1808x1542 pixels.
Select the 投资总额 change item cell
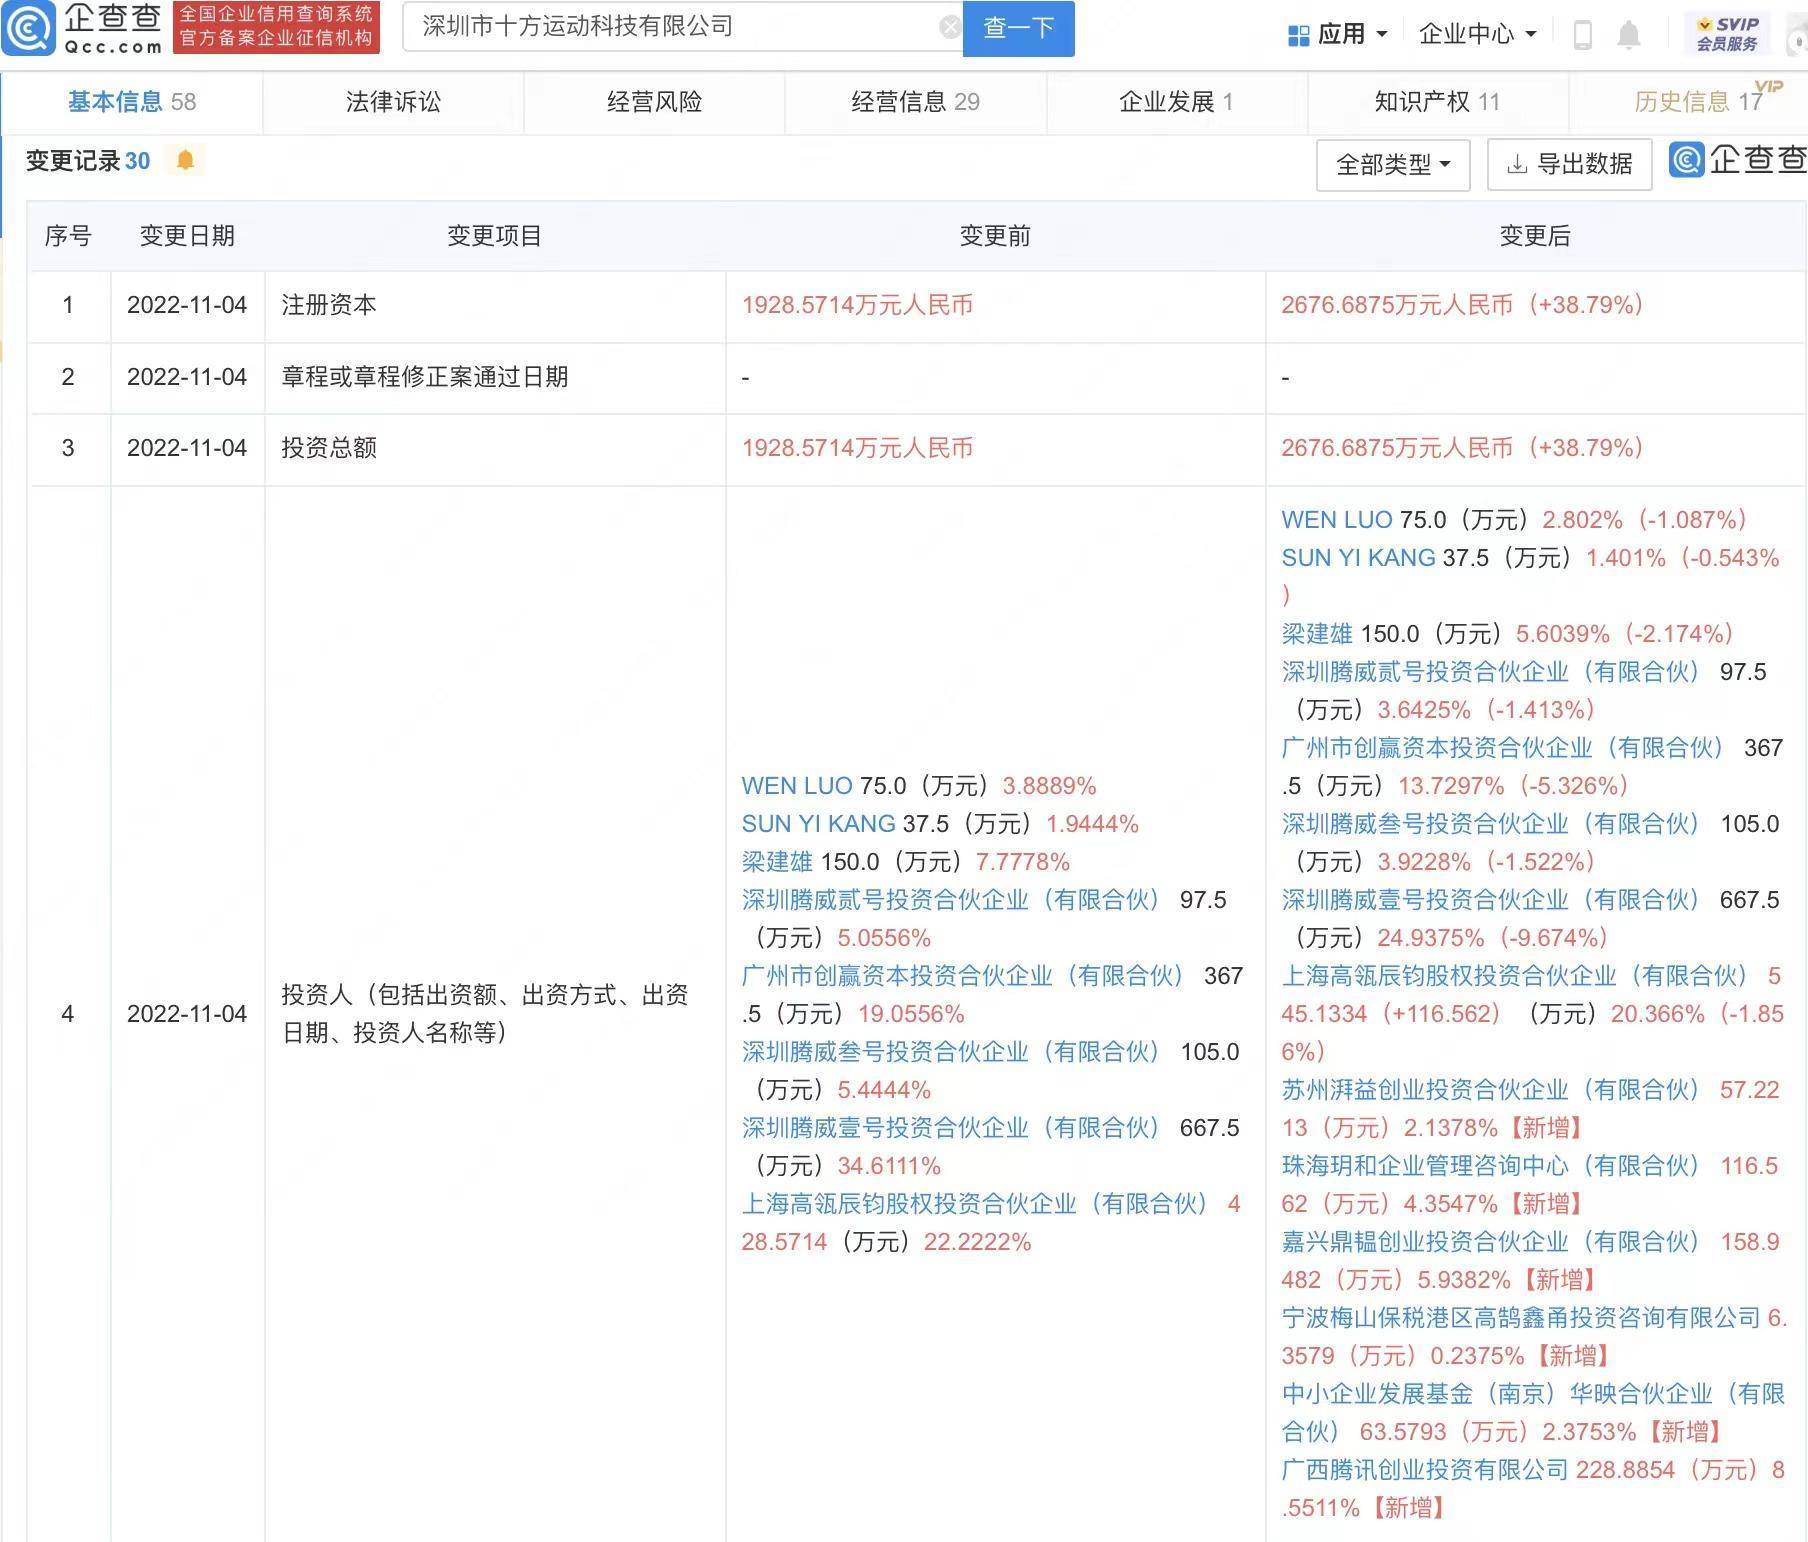pos(495,448)
